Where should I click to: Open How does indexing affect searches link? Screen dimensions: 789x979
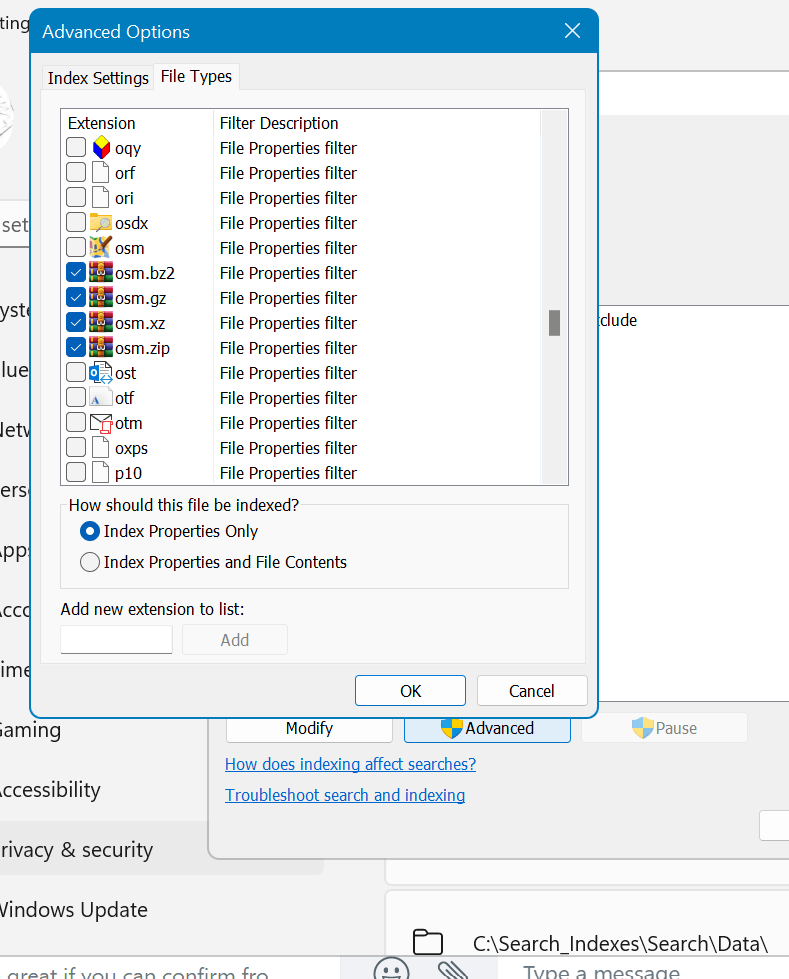pyautogui.click(x=350, y=764)
